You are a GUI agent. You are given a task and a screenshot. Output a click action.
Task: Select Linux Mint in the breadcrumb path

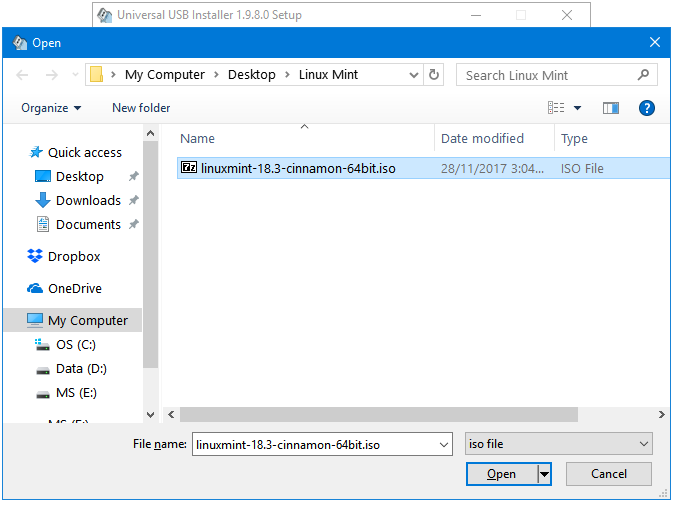pyautogui.click(x=328, y=74)
